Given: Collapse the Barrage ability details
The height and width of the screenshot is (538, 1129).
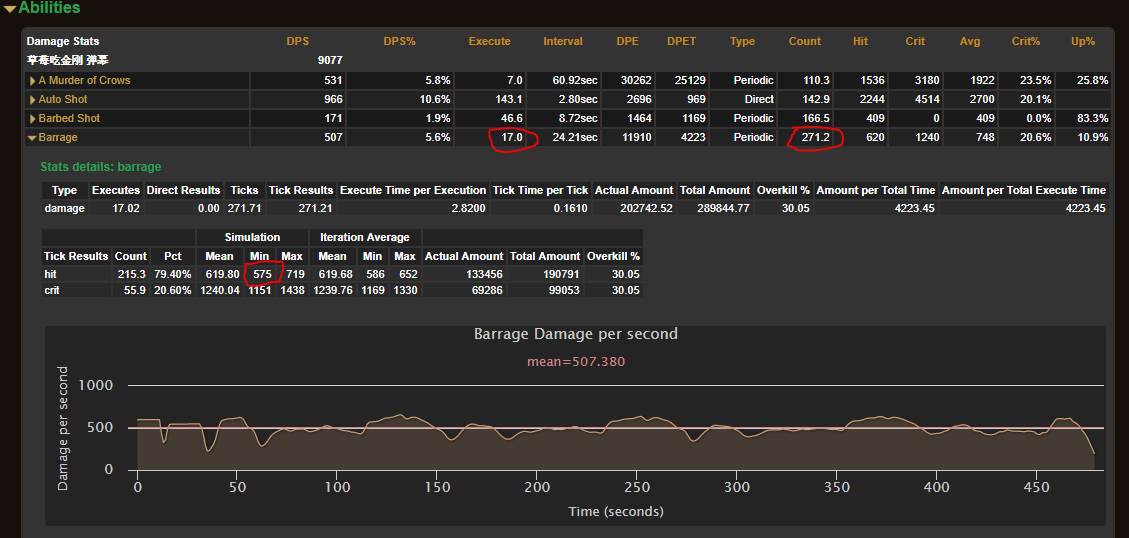Looking at the screenshot, I should pyautogui.click(x=57, y=137).
